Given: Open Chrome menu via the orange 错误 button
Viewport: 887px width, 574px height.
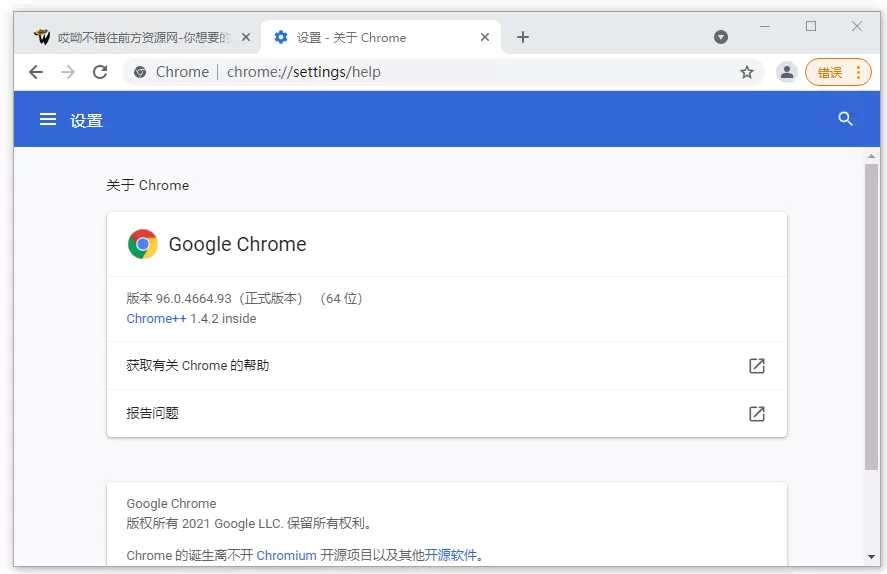Looking at the screenshot, I should pos(838,72).
